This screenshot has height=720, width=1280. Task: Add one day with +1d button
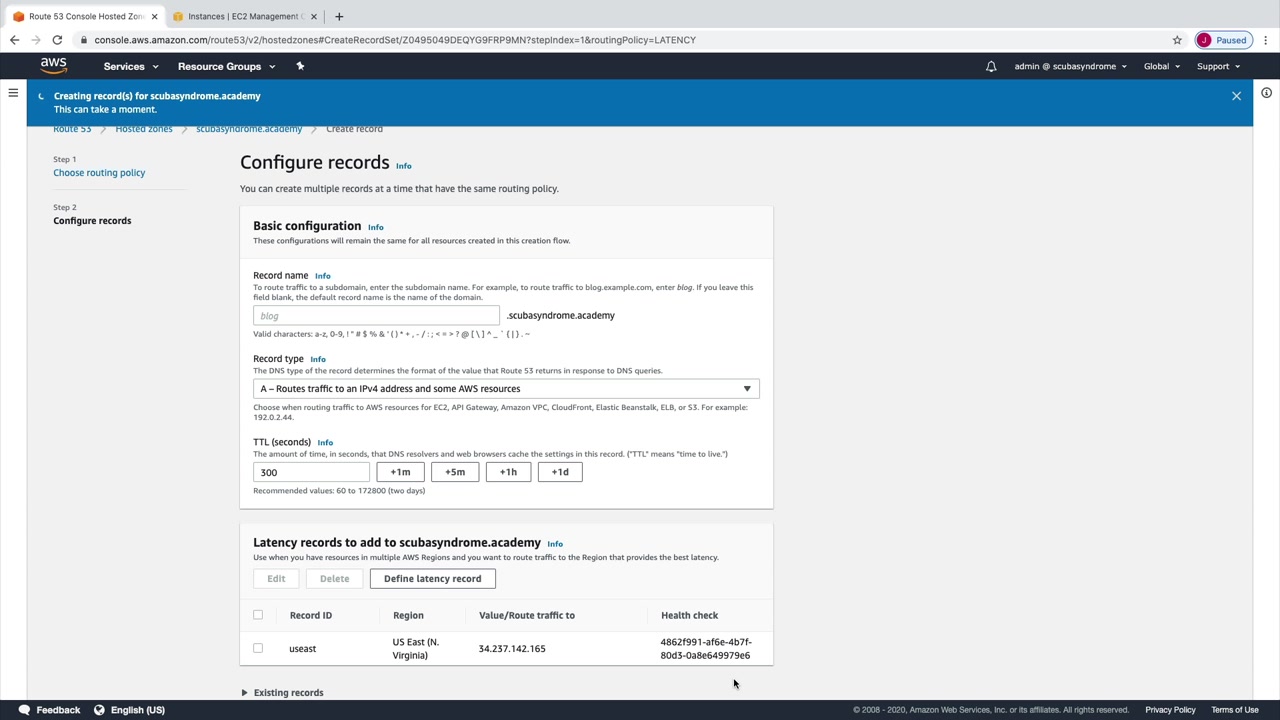click(x=560, y=472)
